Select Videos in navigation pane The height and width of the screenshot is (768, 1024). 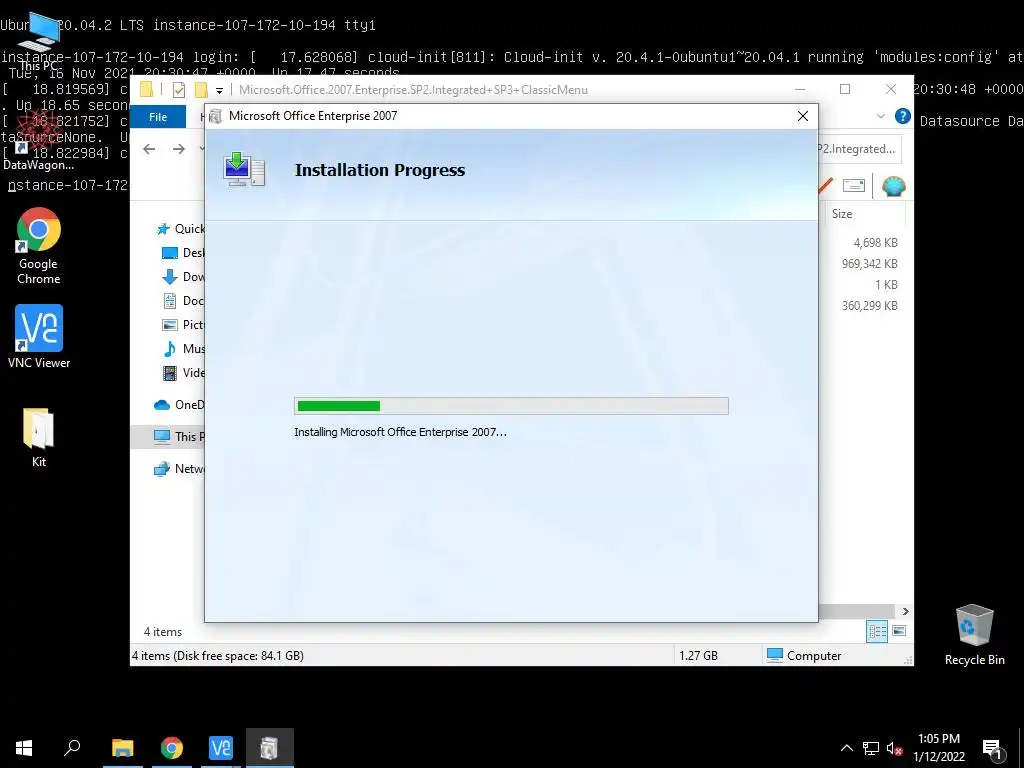pyautogui.click(x=183, y=373)
